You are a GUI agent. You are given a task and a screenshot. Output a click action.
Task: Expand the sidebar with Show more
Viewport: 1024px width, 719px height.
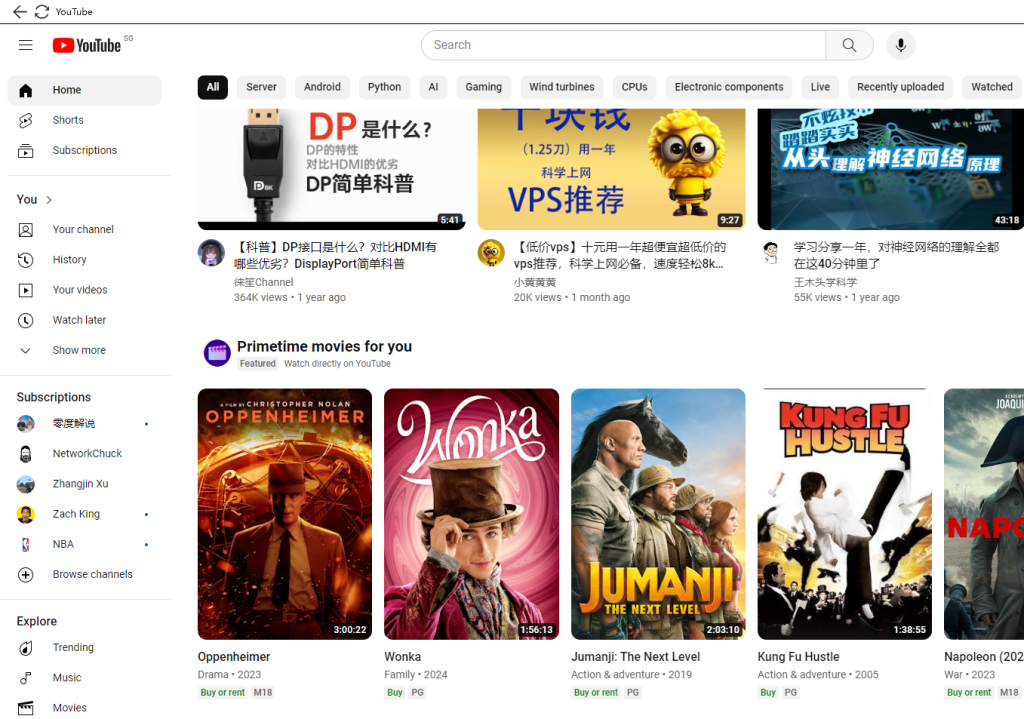(79, 350)
